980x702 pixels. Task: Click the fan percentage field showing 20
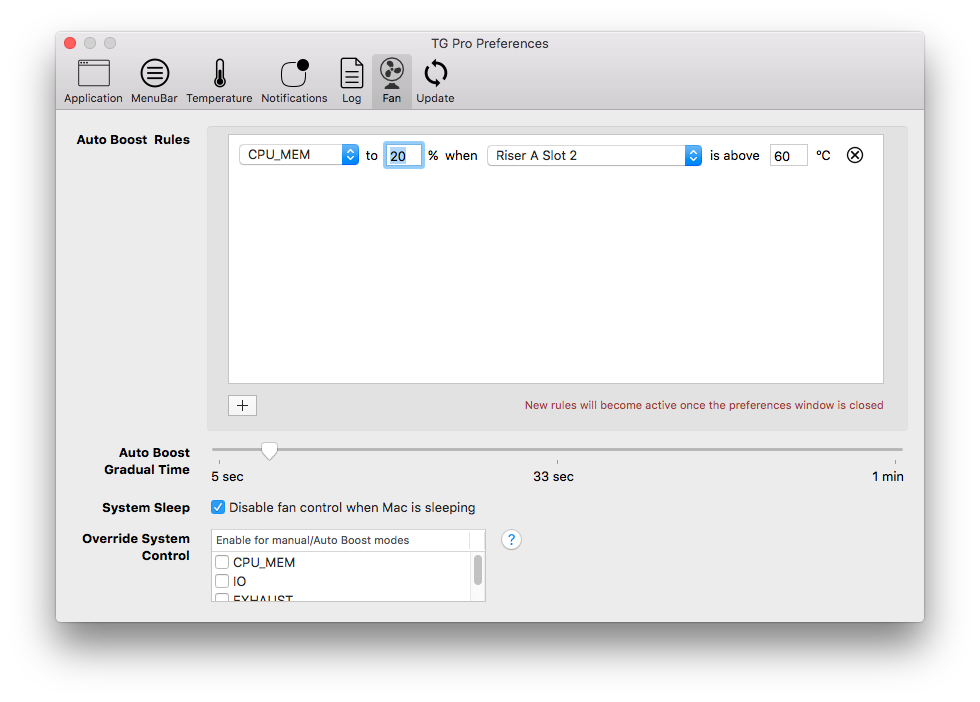click(403, 155)
